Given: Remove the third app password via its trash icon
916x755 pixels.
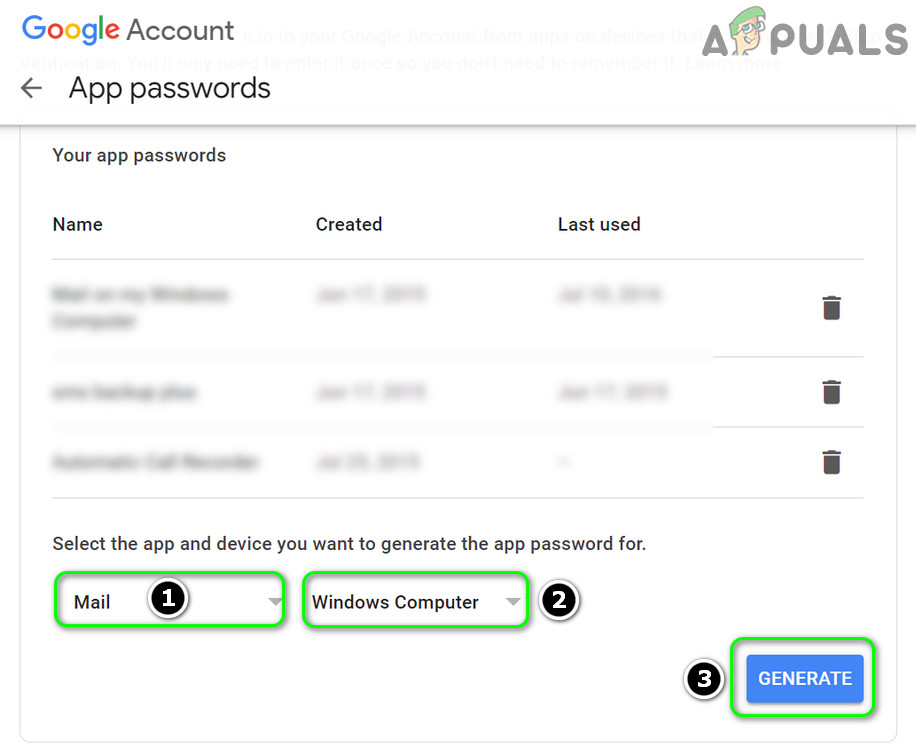Looking at the screenshot, I should click(831, 462).
